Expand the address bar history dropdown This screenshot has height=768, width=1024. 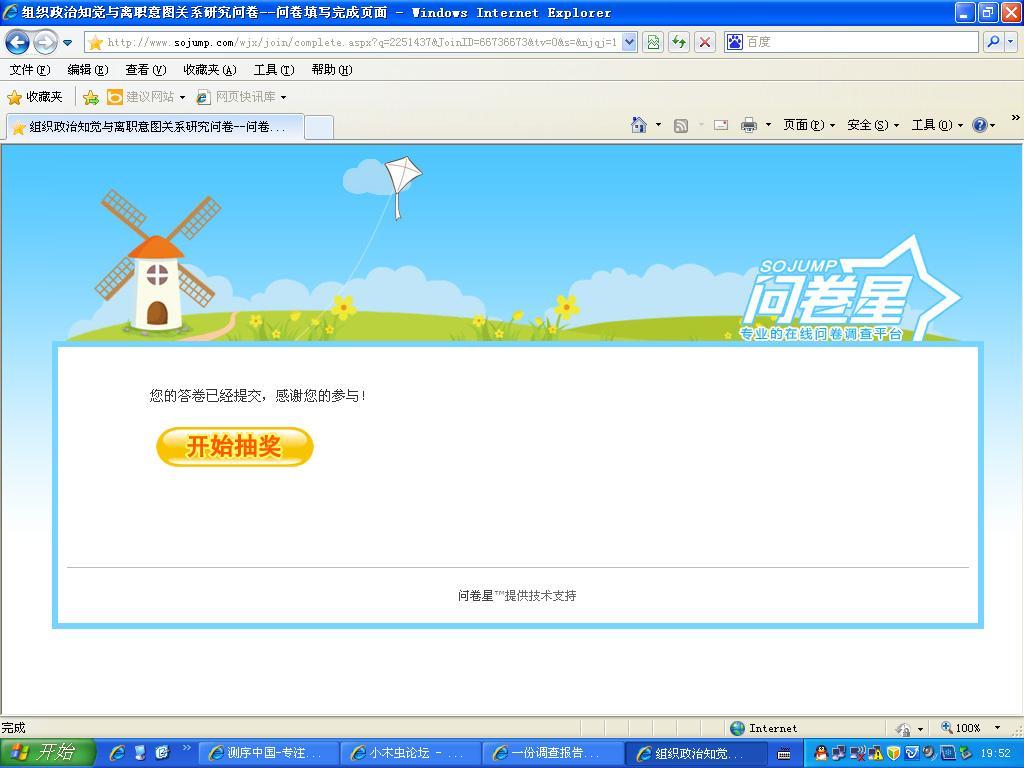point(629,42)
